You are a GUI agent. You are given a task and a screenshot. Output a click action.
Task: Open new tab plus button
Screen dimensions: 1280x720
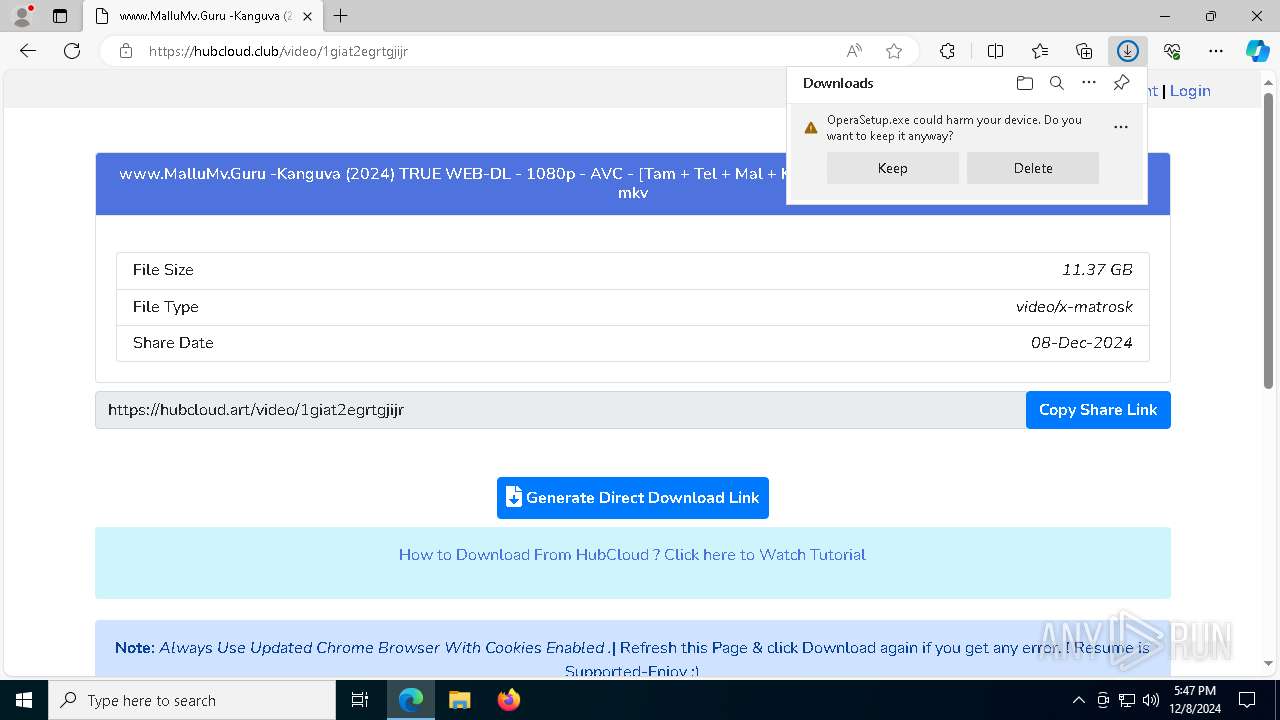click(x=341, y=16)
